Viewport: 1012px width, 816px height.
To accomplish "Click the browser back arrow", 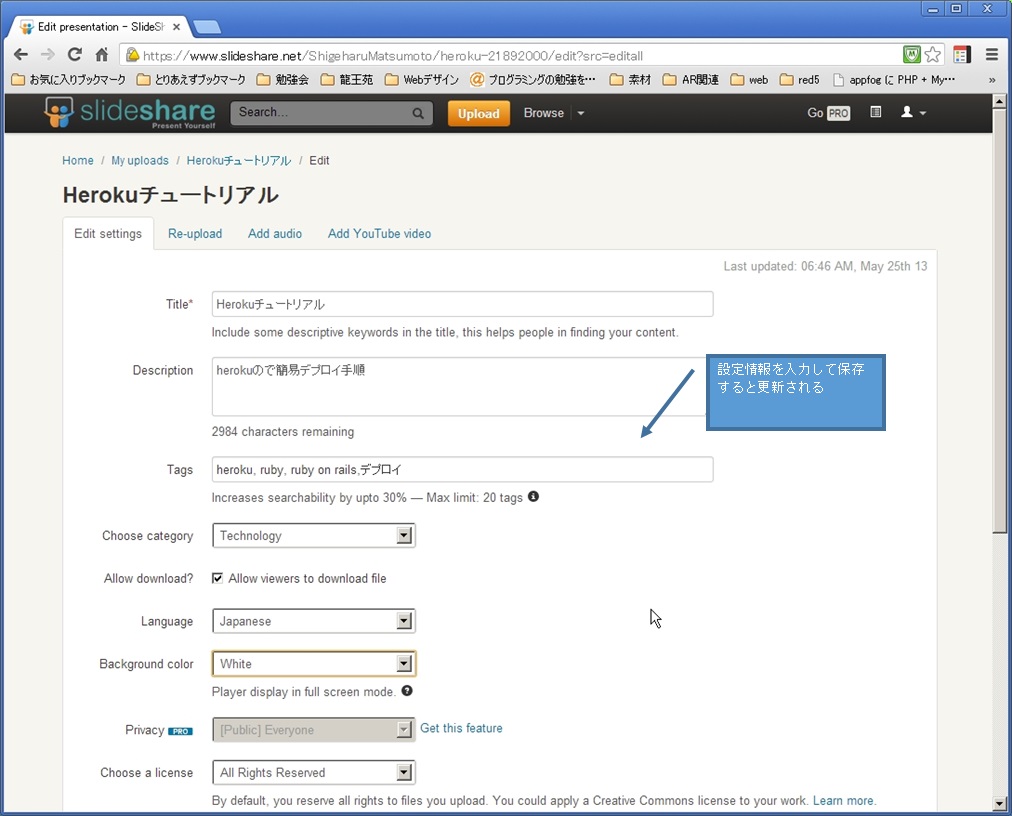I will [21, 55].
